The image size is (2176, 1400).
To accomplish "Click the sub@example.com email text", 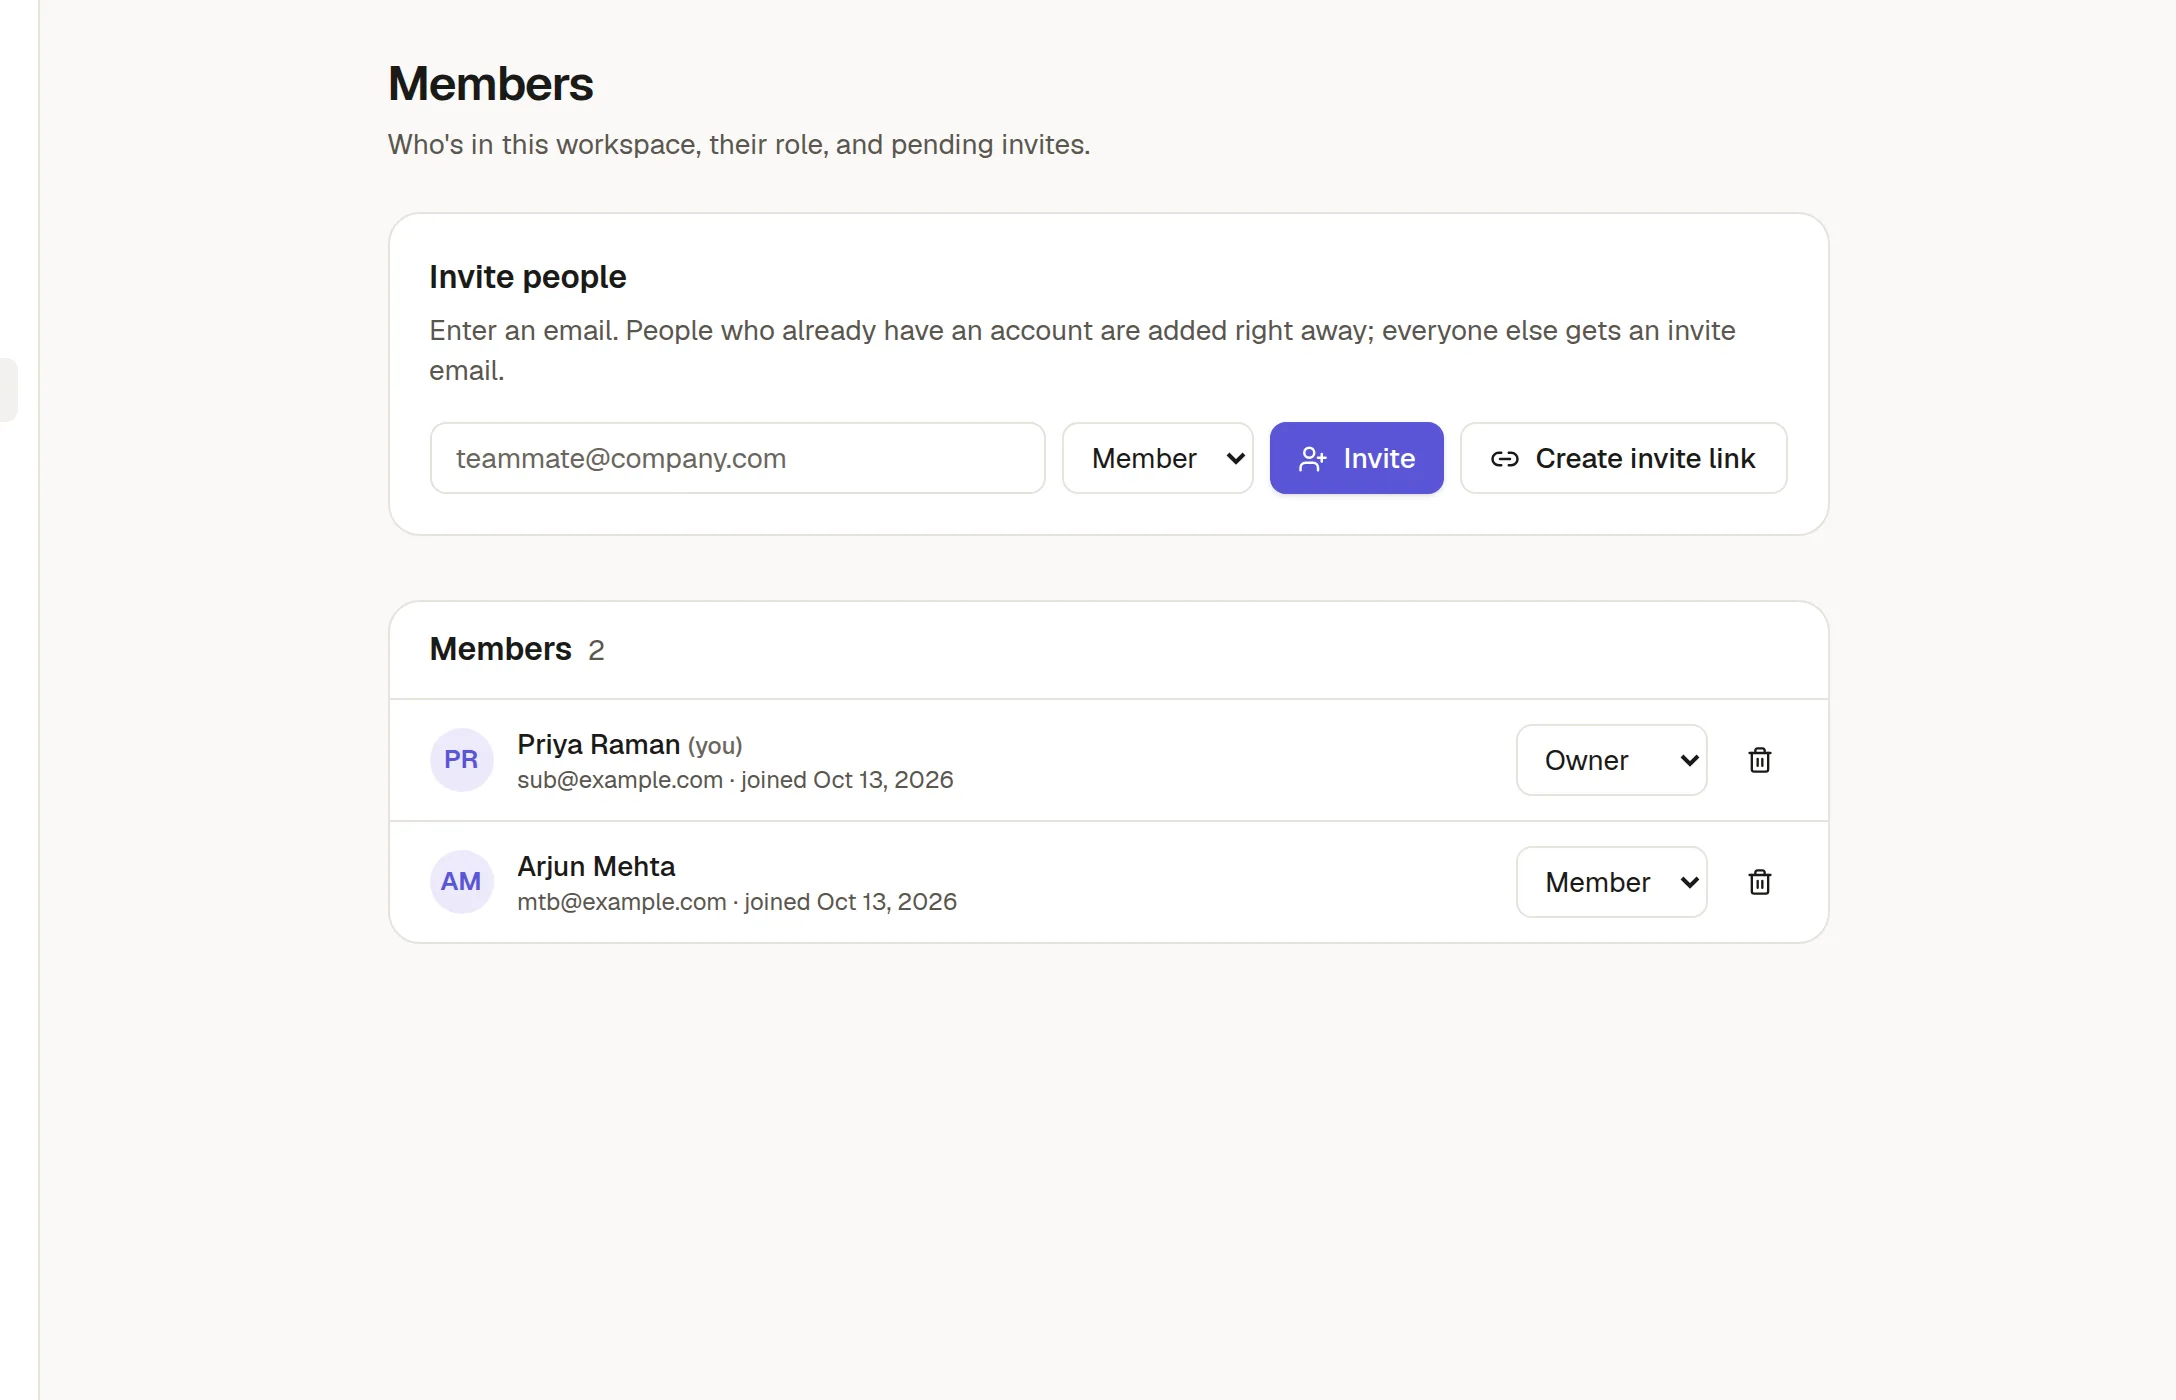I will [619, 780].
